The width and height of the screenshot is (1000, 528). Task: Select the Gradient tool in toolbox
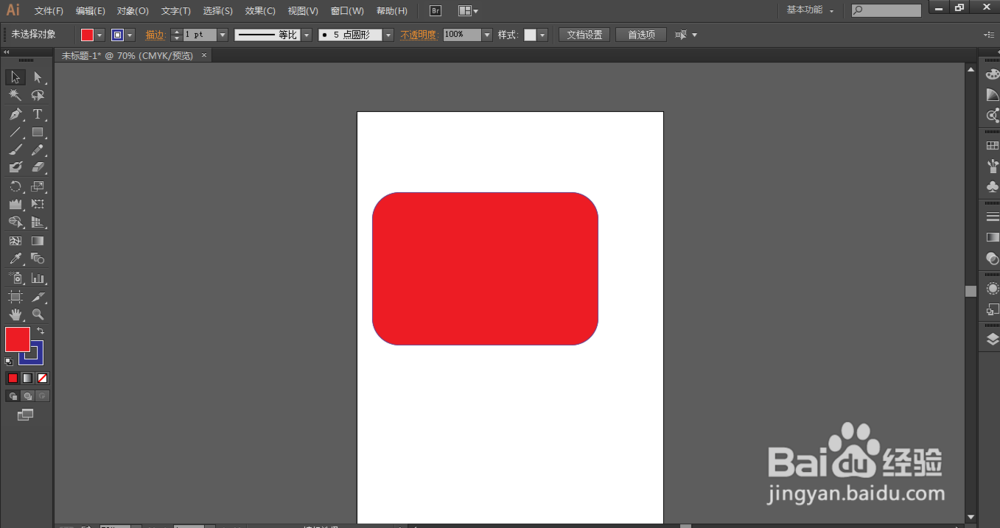click(x=38, y=241)
